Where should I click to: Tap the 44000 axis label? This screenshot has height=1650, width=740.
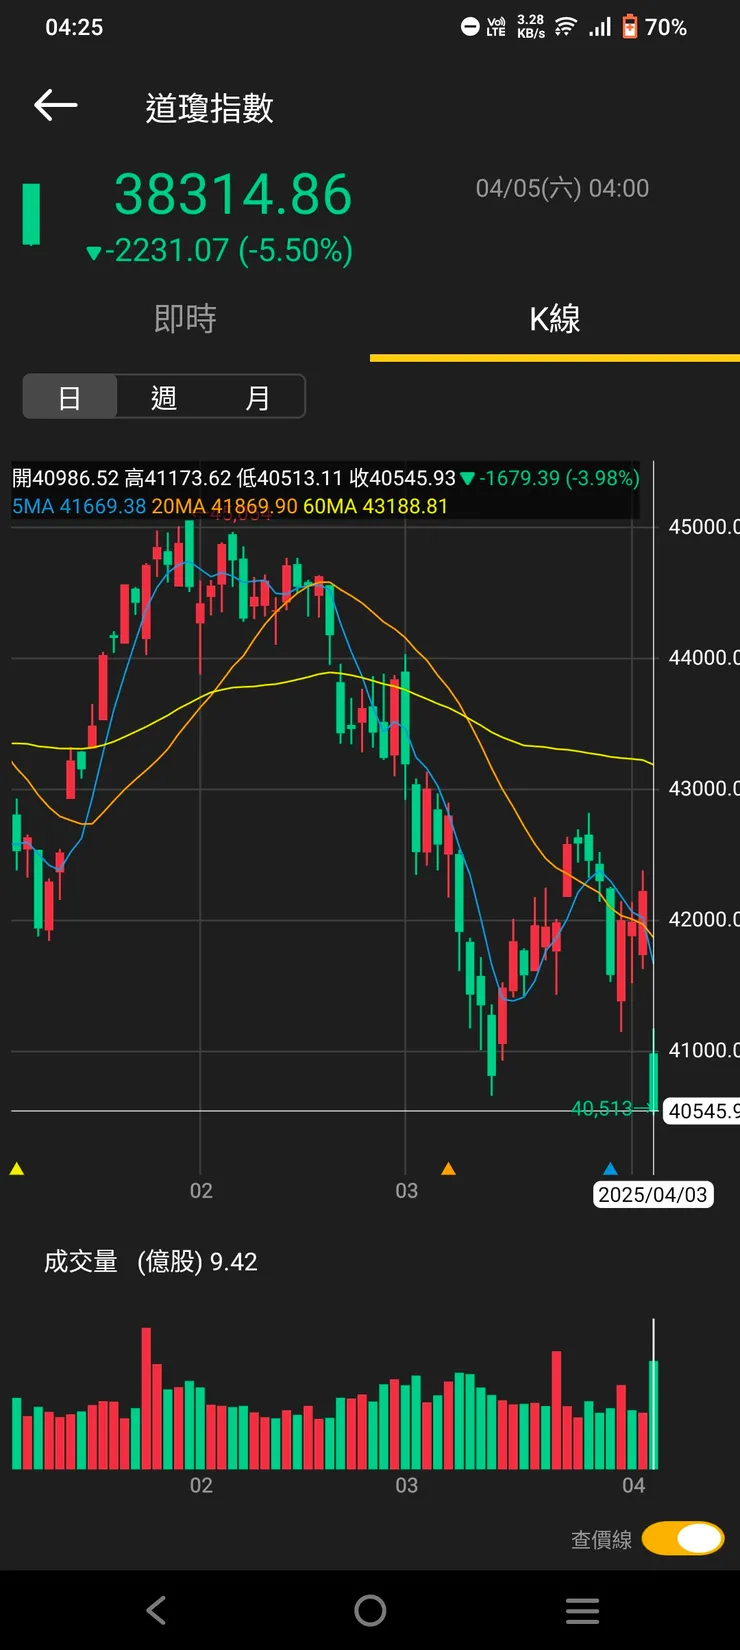coord(704,657)
